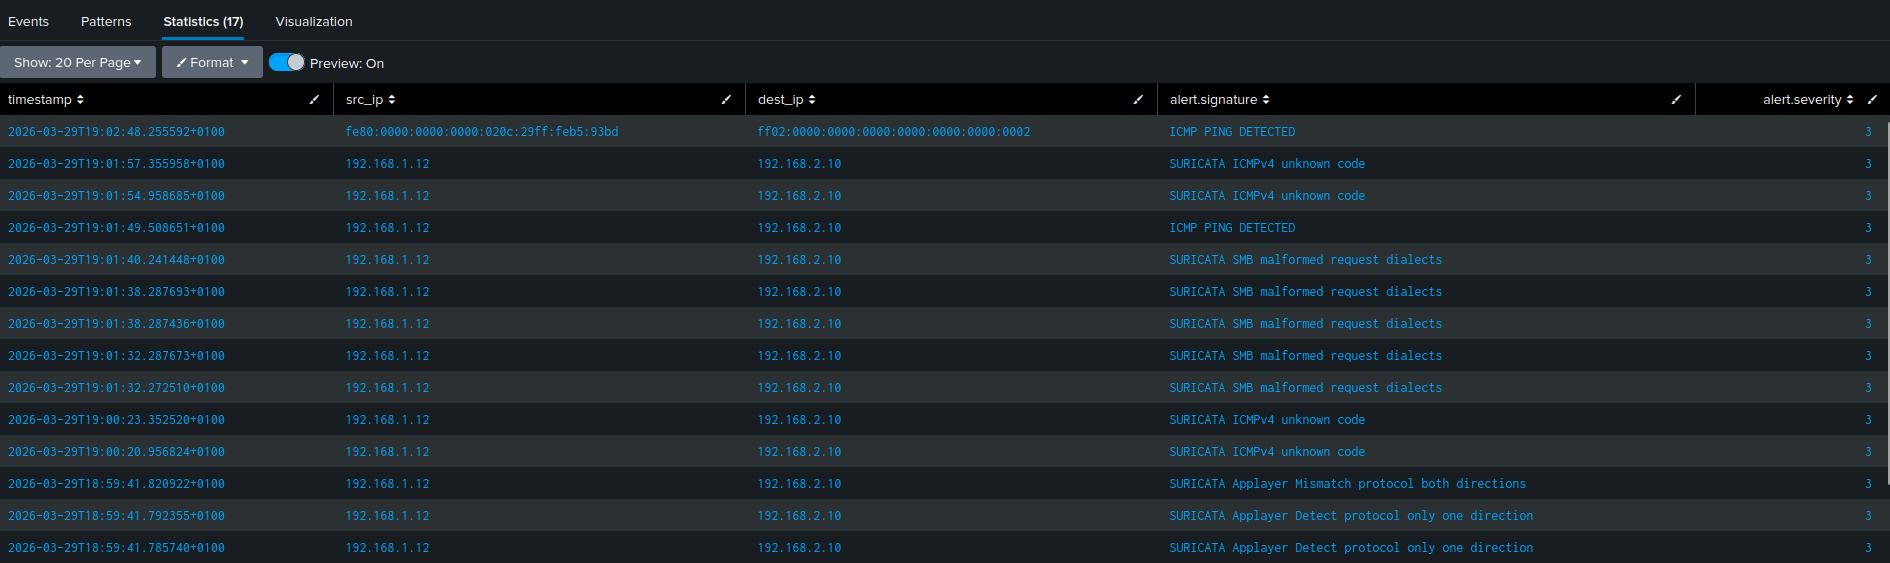
Task: Click timestamp 2026-03-29T19:01:49.508651+0100
Action: click(x=116, y=227)
